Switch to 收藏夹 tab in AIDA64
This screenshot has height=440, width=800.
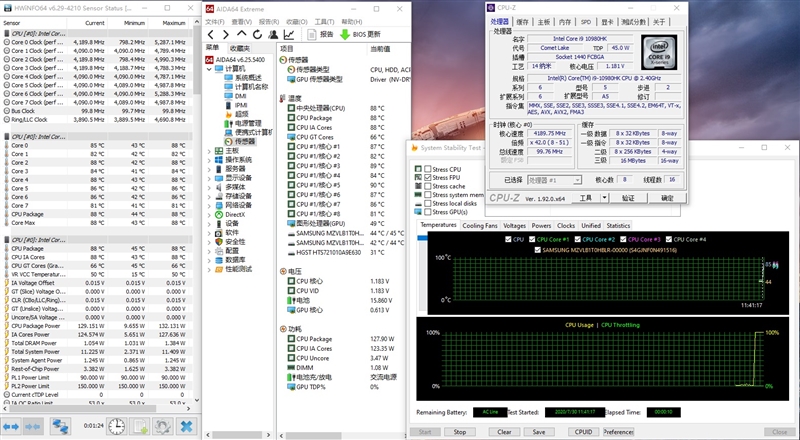240,48
